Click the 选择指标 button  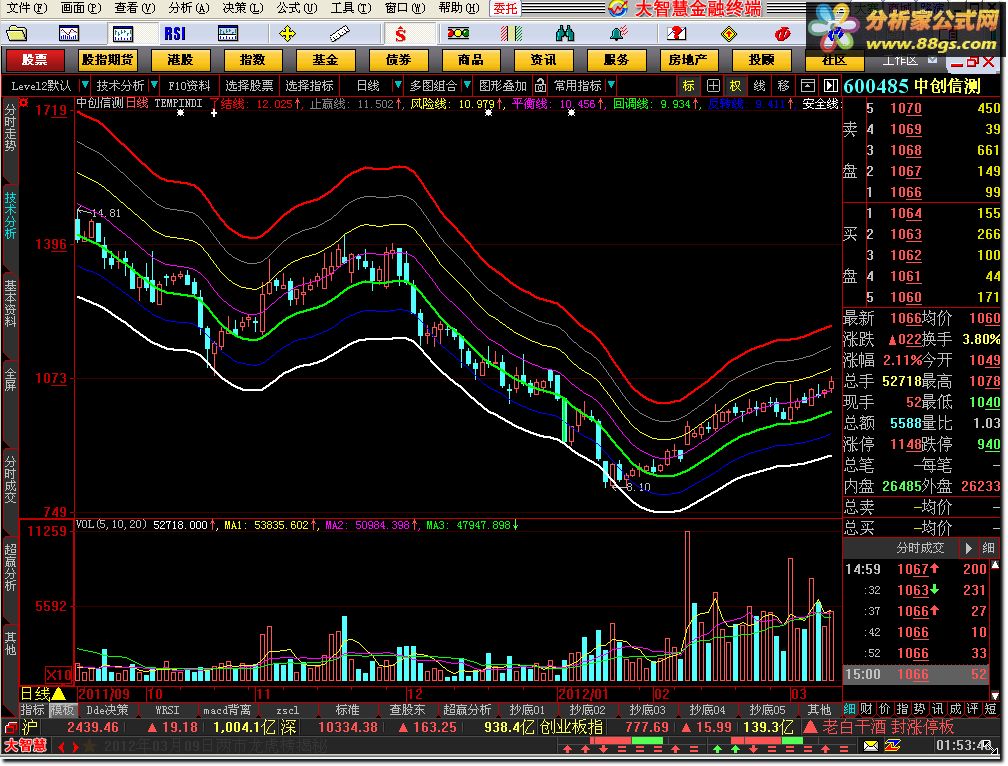309,85
